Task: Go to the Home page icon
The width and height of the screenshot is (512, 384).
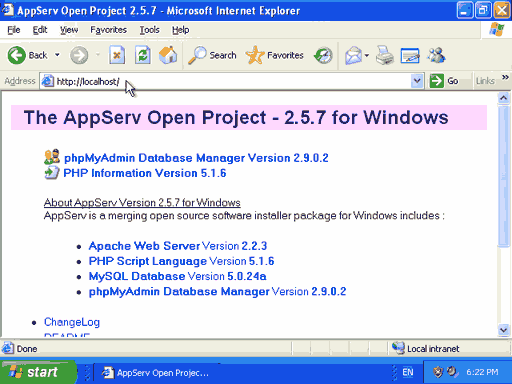Action: (x=168, y=55)
